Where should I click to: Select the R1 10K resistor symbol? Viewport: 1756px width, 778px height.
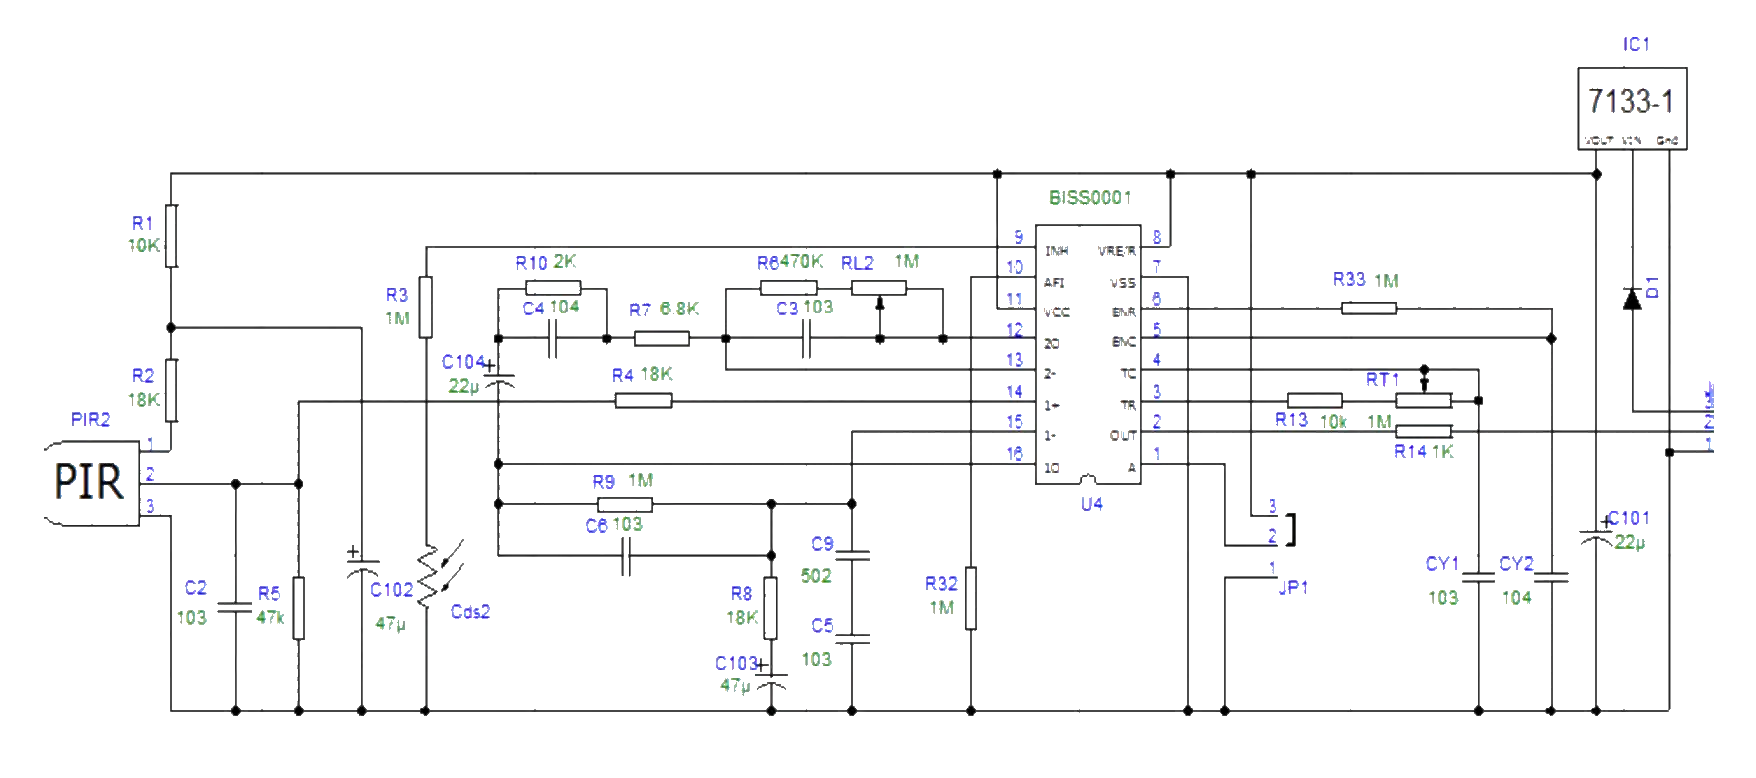171,236
